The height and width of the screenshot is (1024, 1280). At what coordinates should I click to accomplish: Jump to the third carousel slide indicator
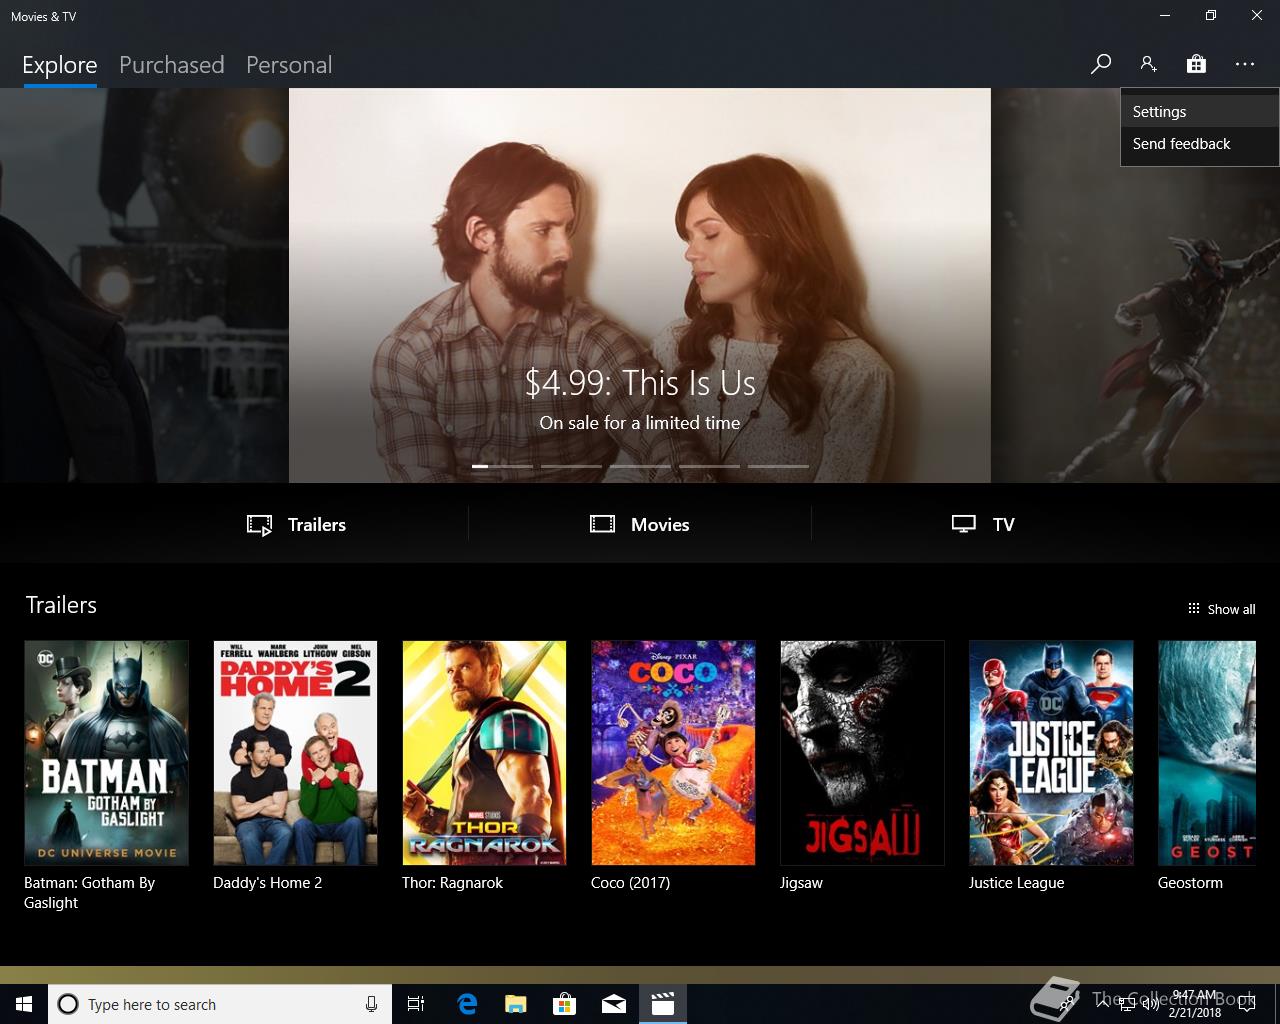(640, 466)
